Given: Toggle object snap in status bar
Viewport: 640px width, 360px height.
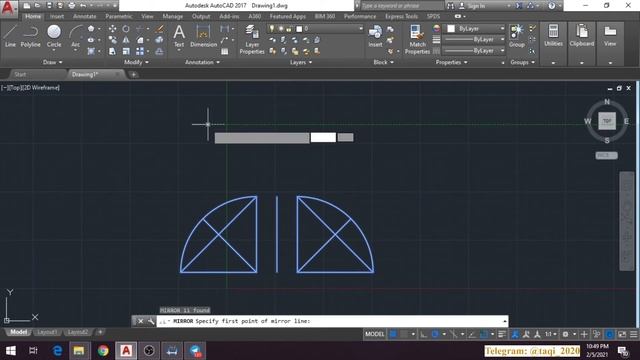Looking at the screenshot, I should [484, 334].
